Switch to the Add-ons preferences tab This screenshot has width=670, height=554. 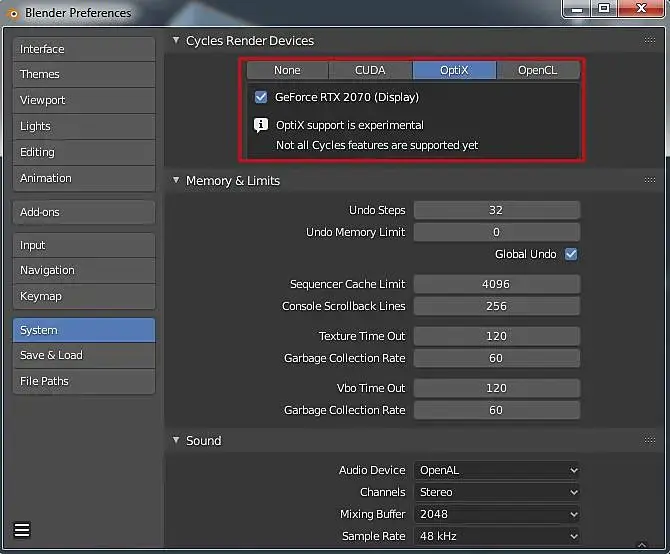click(x=84, y=212)
